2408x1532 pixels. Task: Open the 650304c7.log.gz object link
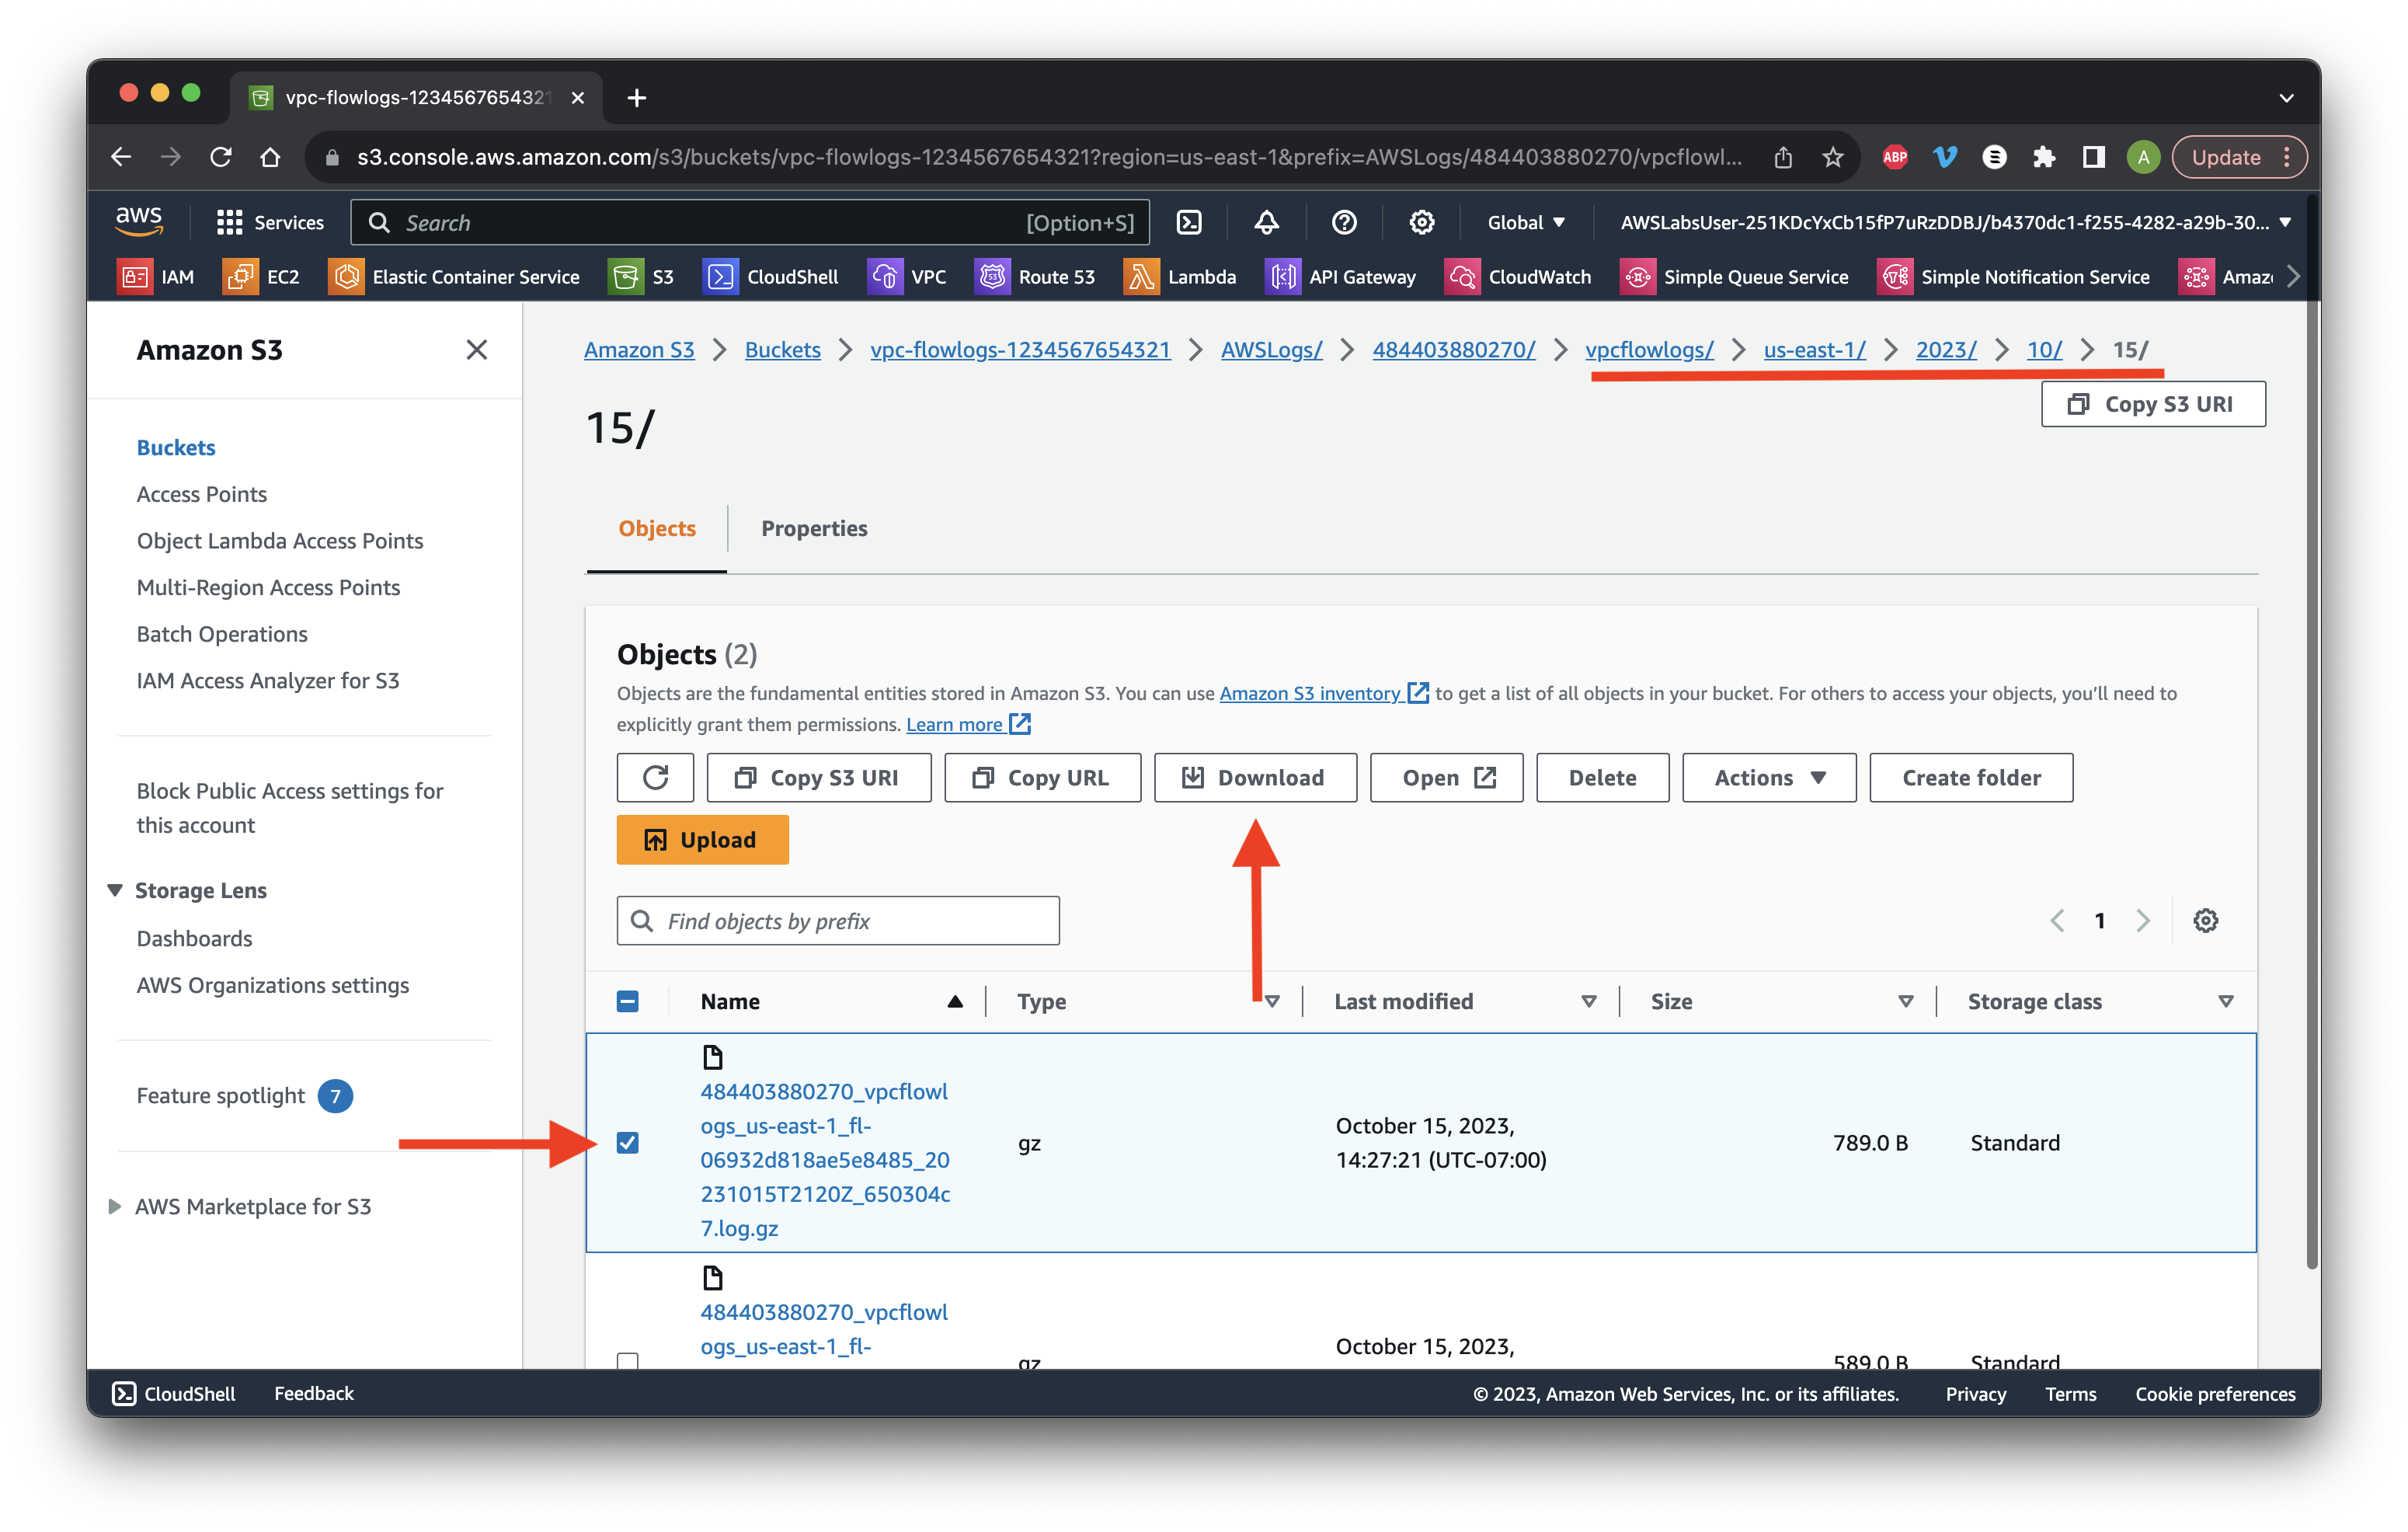pos(825,1159)
